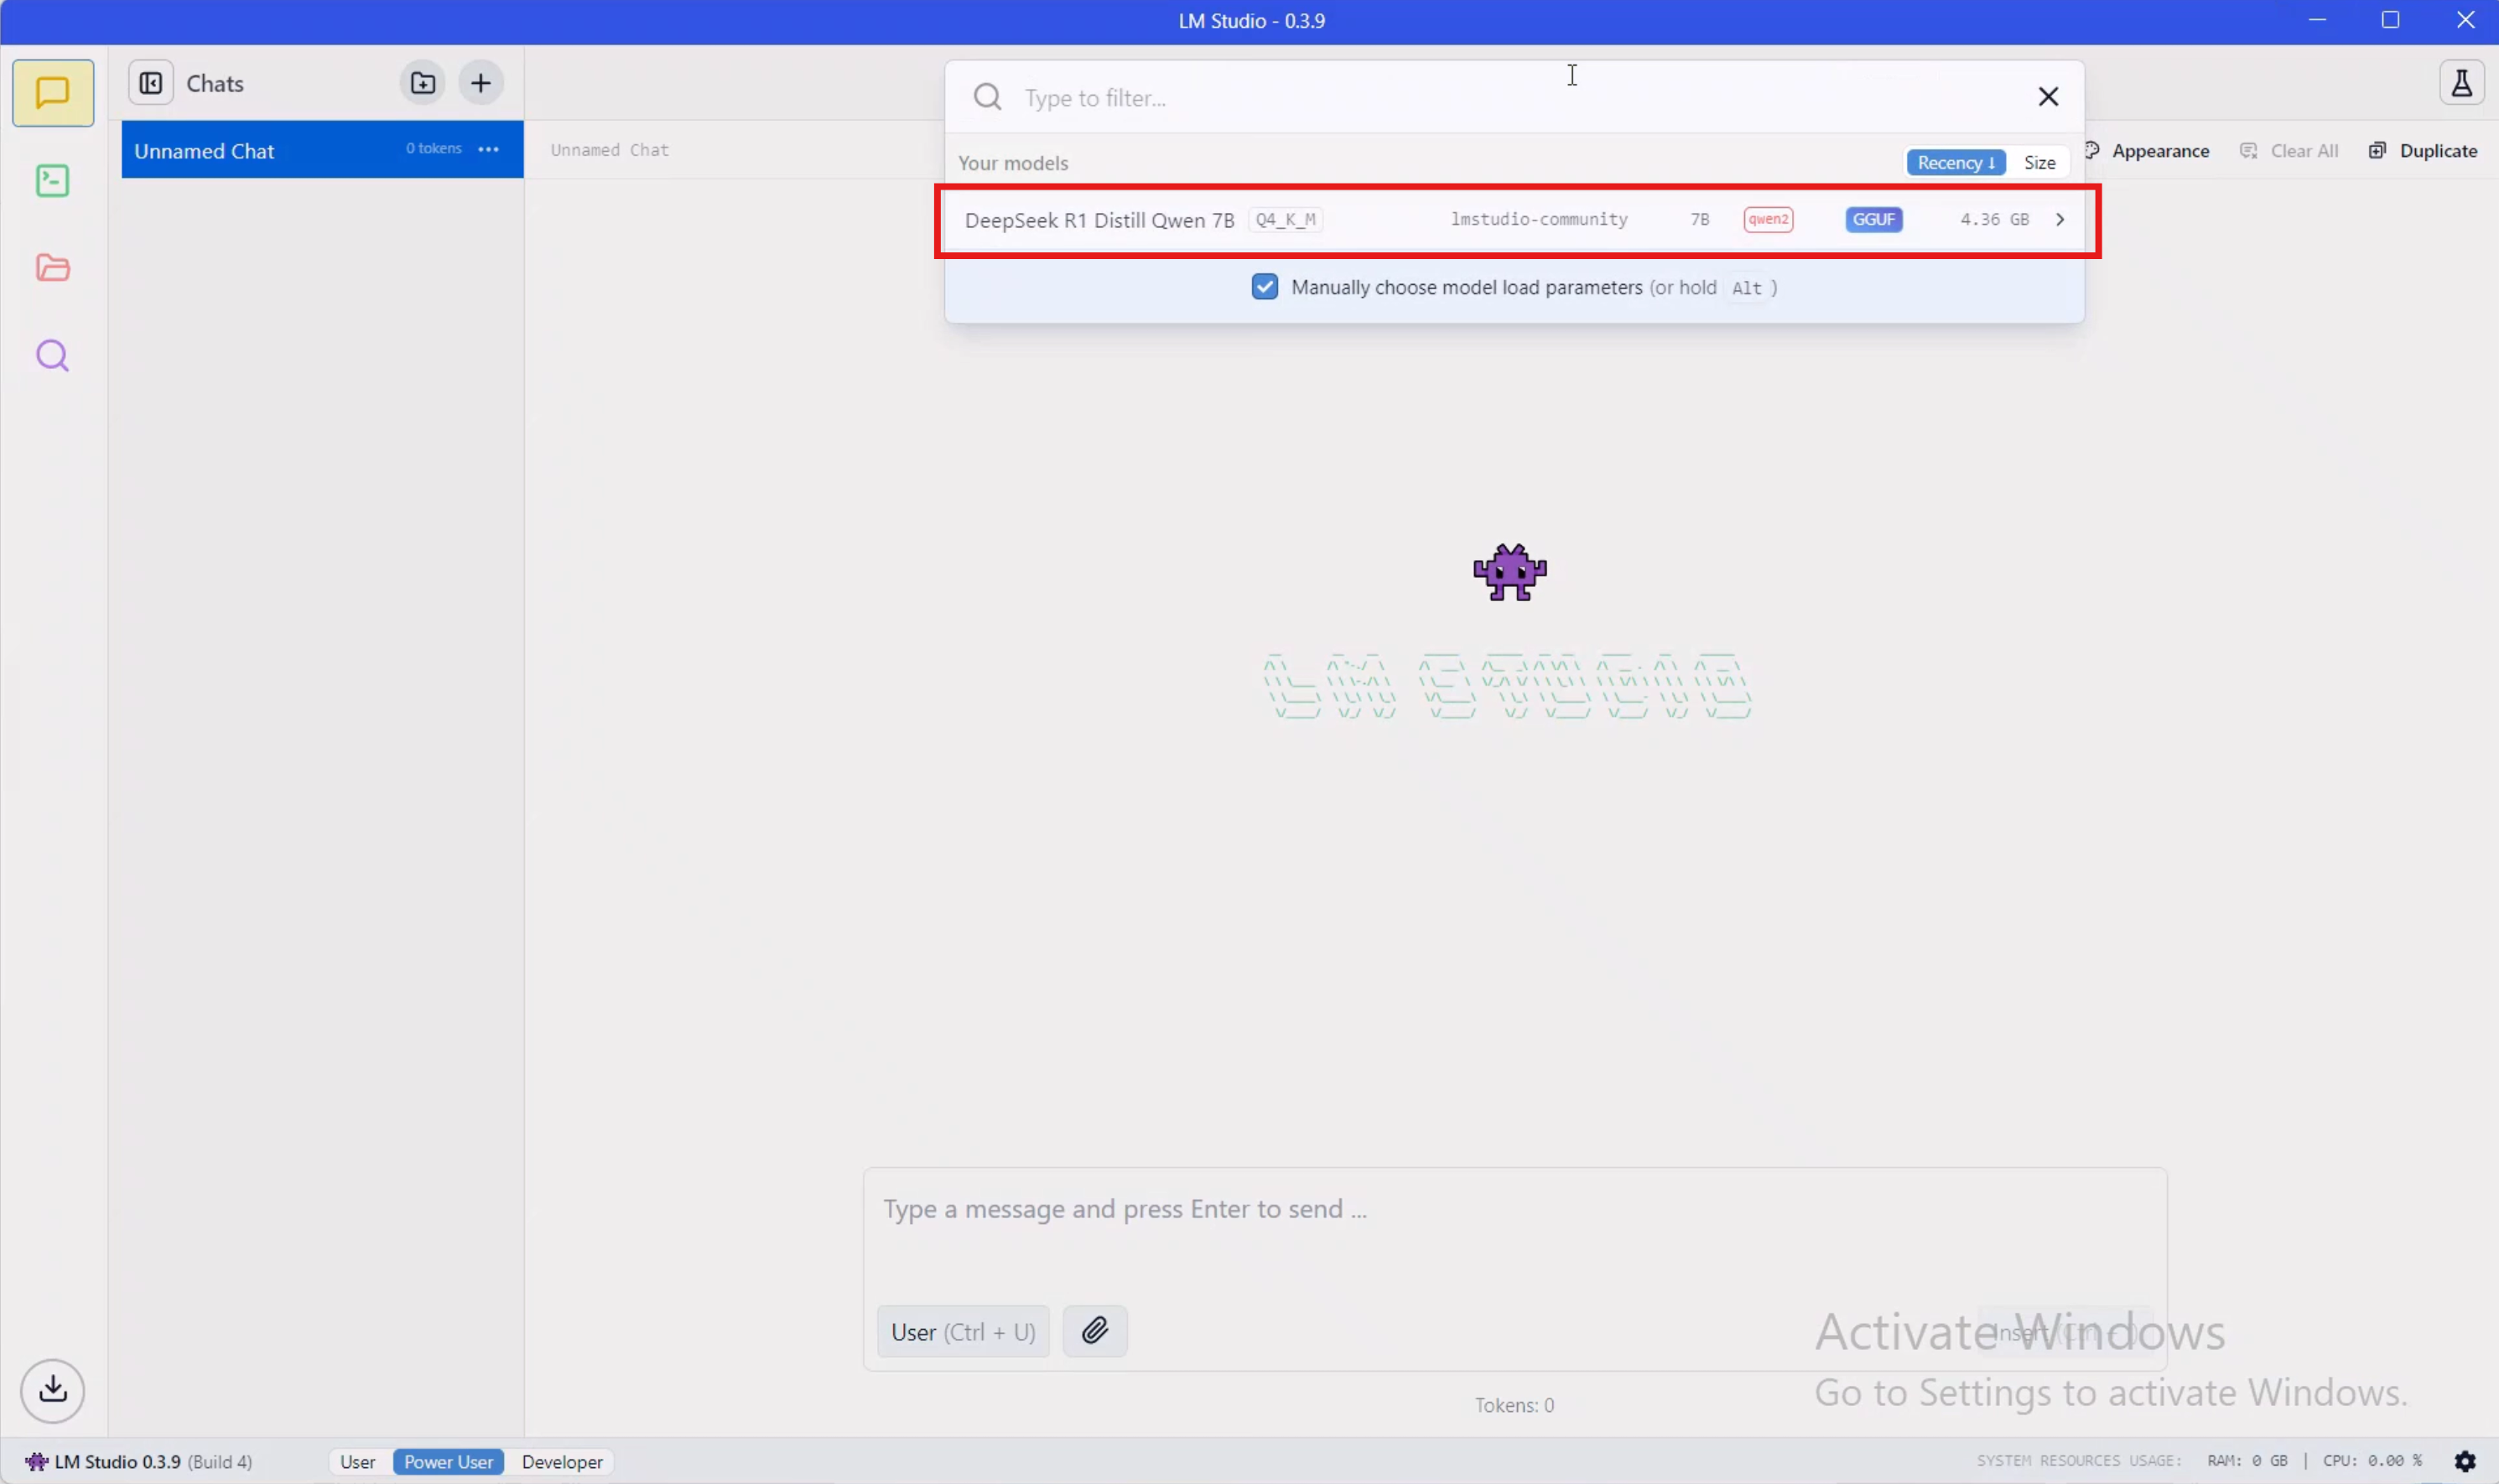
Task: Open the Discover search icon in sidebar
Action: pos(53,356)
